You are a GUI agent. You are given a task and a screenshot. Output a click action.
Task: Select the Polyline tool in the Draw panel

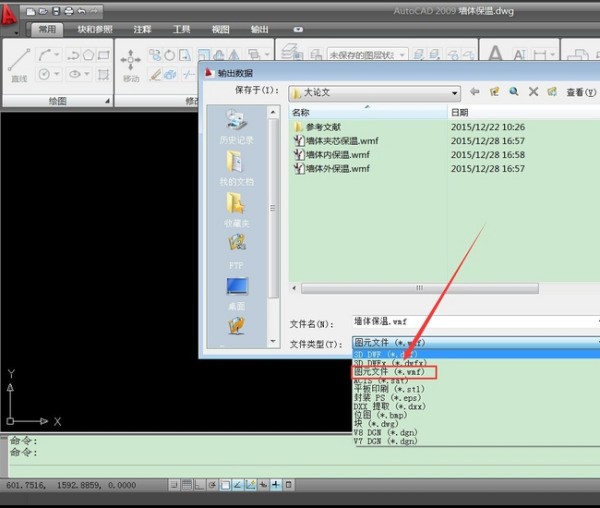(73, 55)
